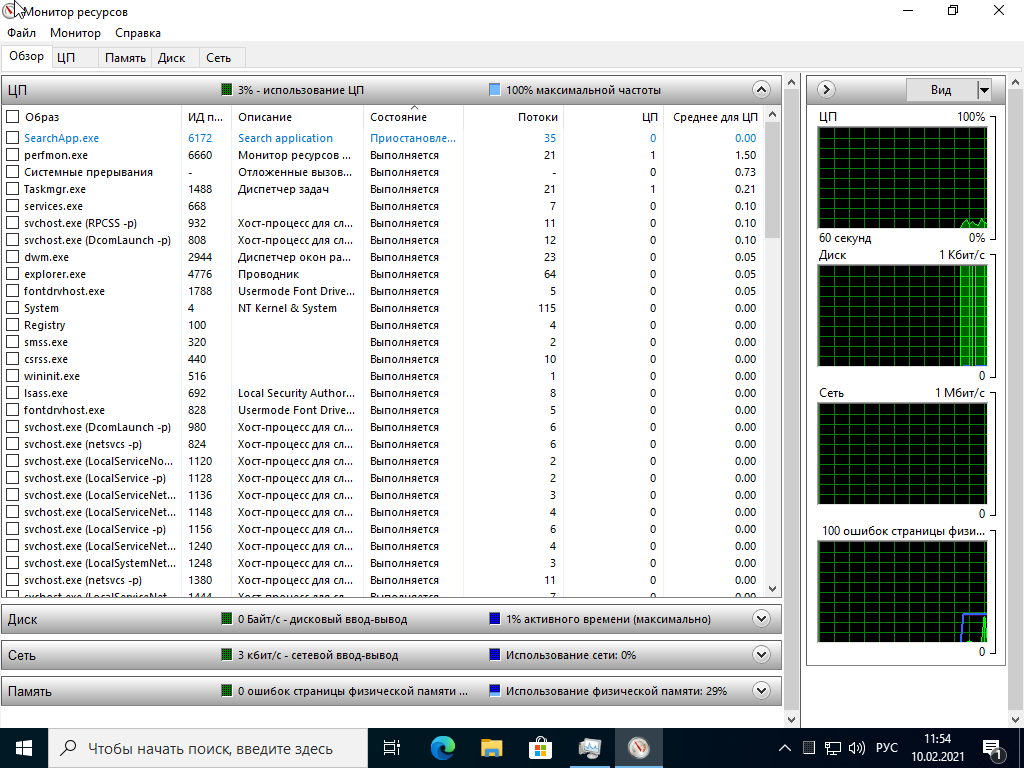Select wininit.exe process row
The width and height of the screenshot is (1024, 768).
click(x=382, y=376)
